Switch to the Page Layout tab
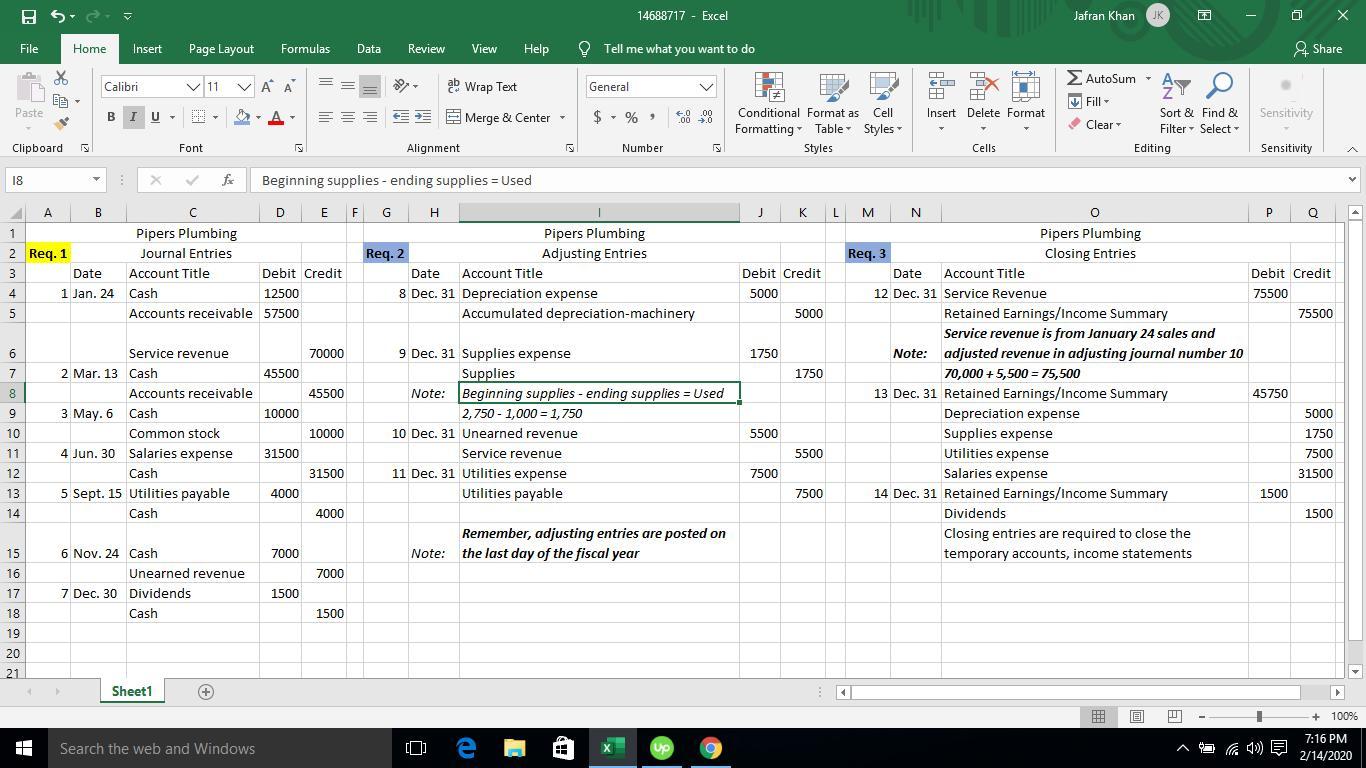Screen dimensions: 1366x768 pos(221,49)
